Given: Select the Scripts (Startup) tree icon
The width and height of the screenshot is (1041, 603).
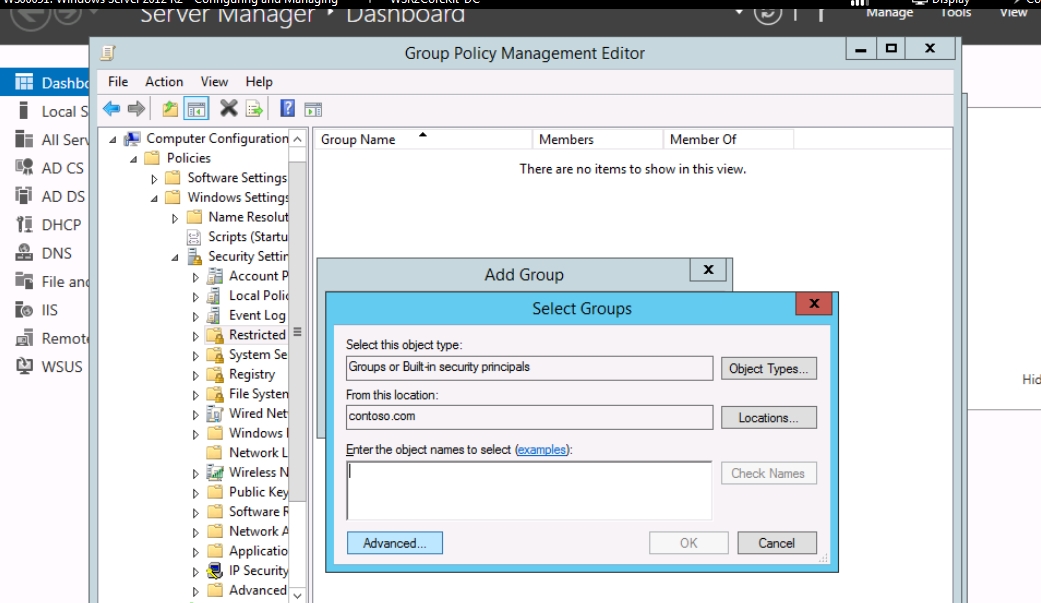Looking at the screenshot, I should click(x=194, y=237).
